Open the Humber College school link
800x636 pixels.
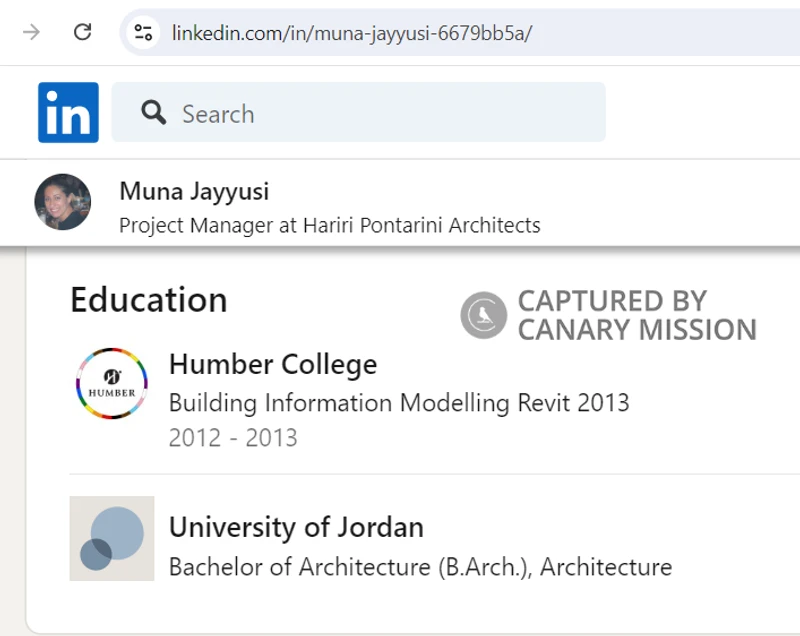(273, 364)
